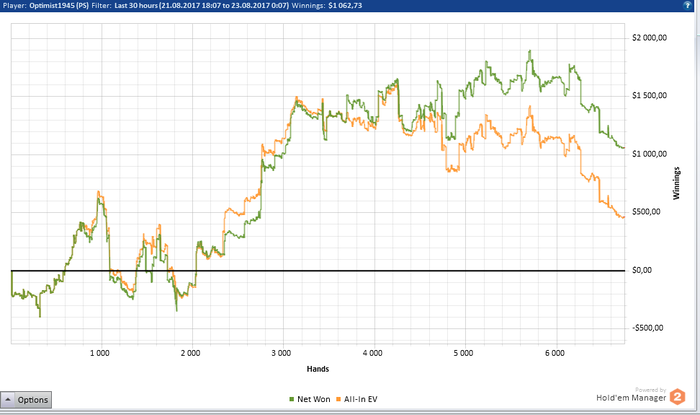Click the All-In EV legend label
700x415 pixels.
361,399
